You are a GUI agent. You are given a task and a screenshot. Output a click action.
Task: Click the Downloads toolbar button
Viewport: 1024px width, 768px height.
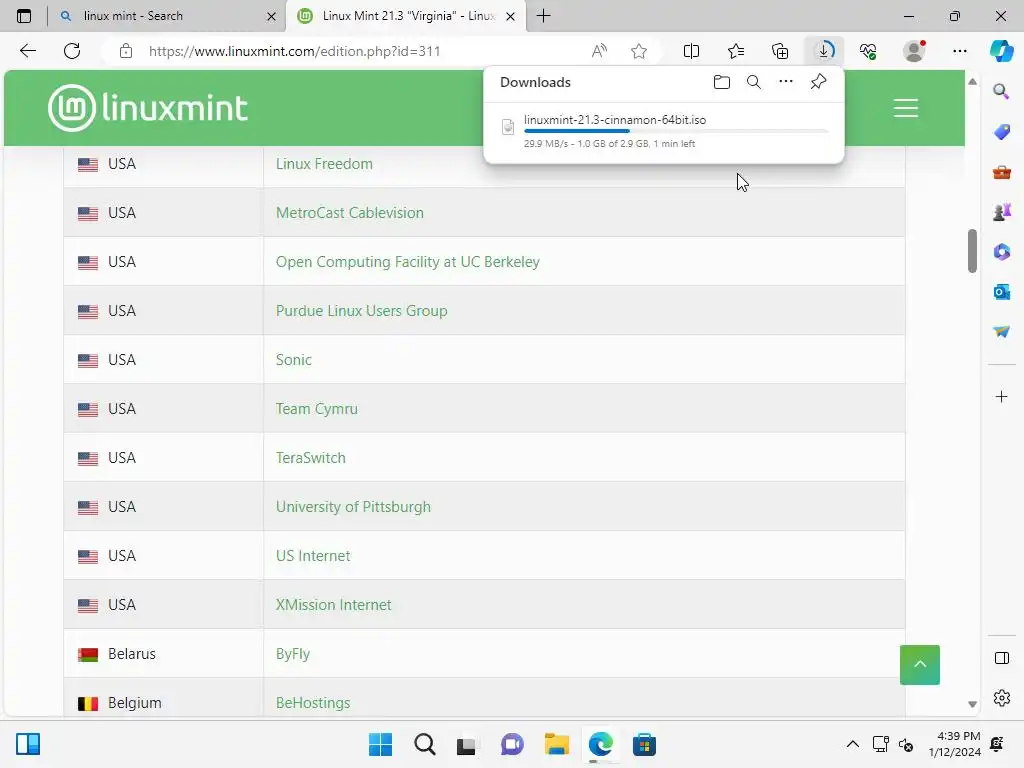[x=824, y=51]
